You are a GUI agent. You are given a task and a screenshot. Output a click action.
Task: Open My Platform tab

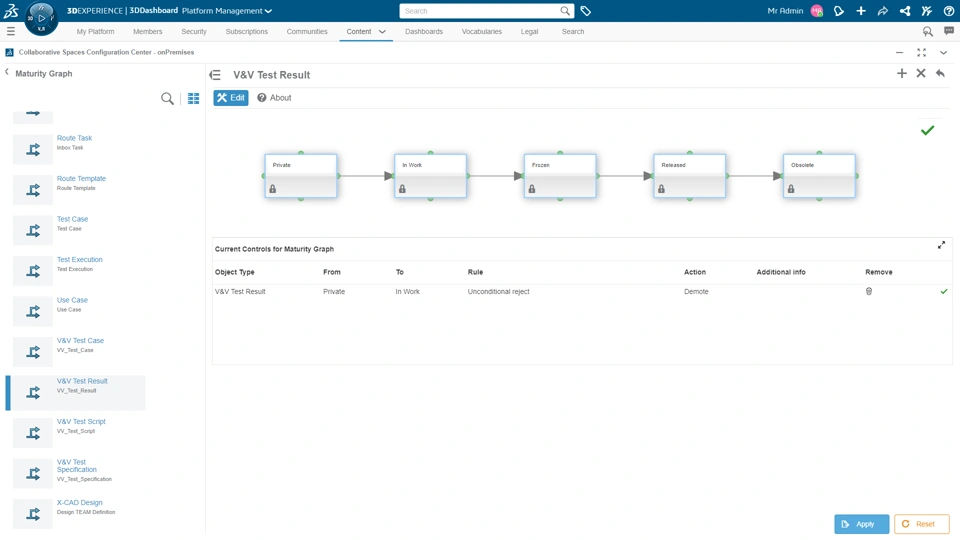pyautogui.click(x=95, y=31)
